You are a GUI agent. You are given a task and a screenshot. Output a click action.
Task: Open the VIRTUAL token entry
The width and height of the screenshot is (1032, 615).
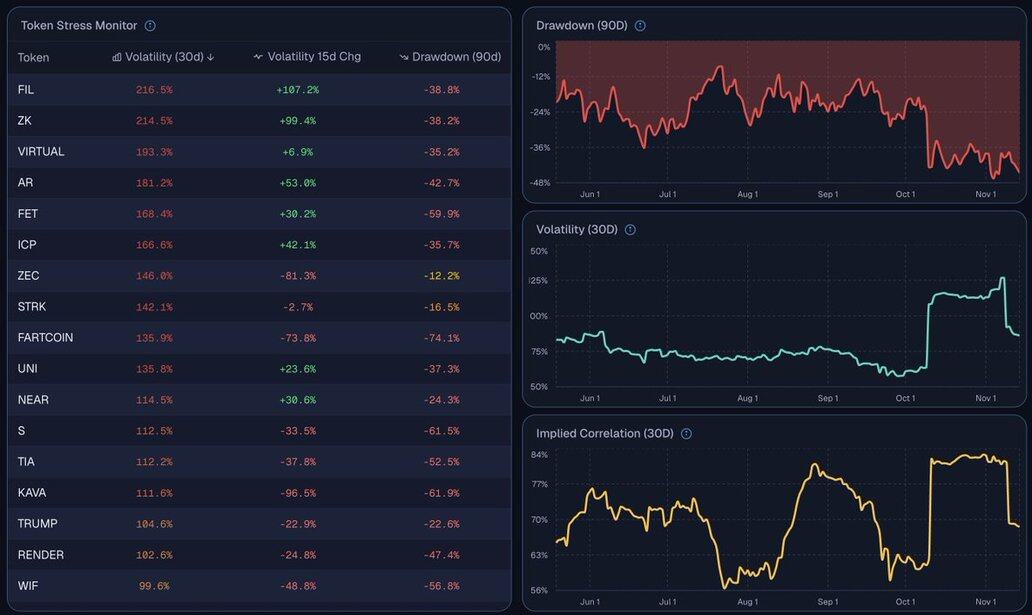click(41, 152)
